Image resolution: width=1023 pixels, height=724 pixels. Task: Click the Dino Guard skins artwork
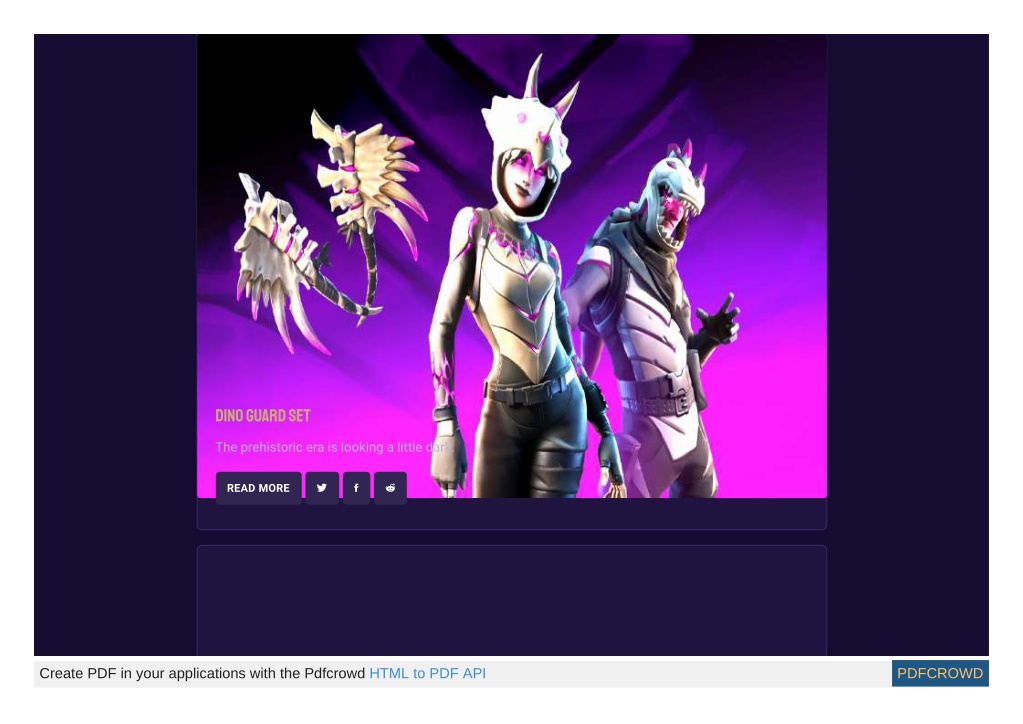tap(512, 266)
